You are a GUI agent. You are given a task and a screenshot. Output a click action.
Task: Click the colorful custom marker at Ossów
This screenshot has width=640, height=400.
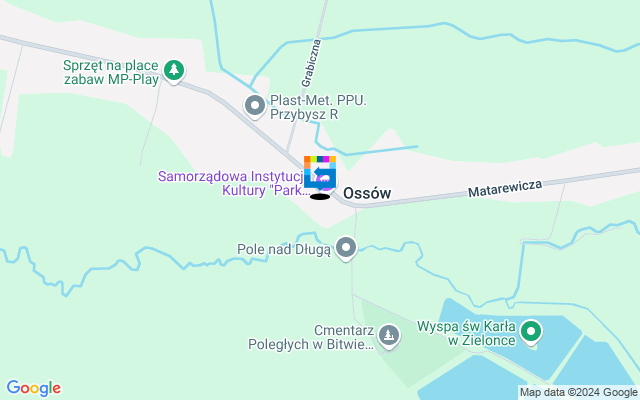click(x=320, y=172)
